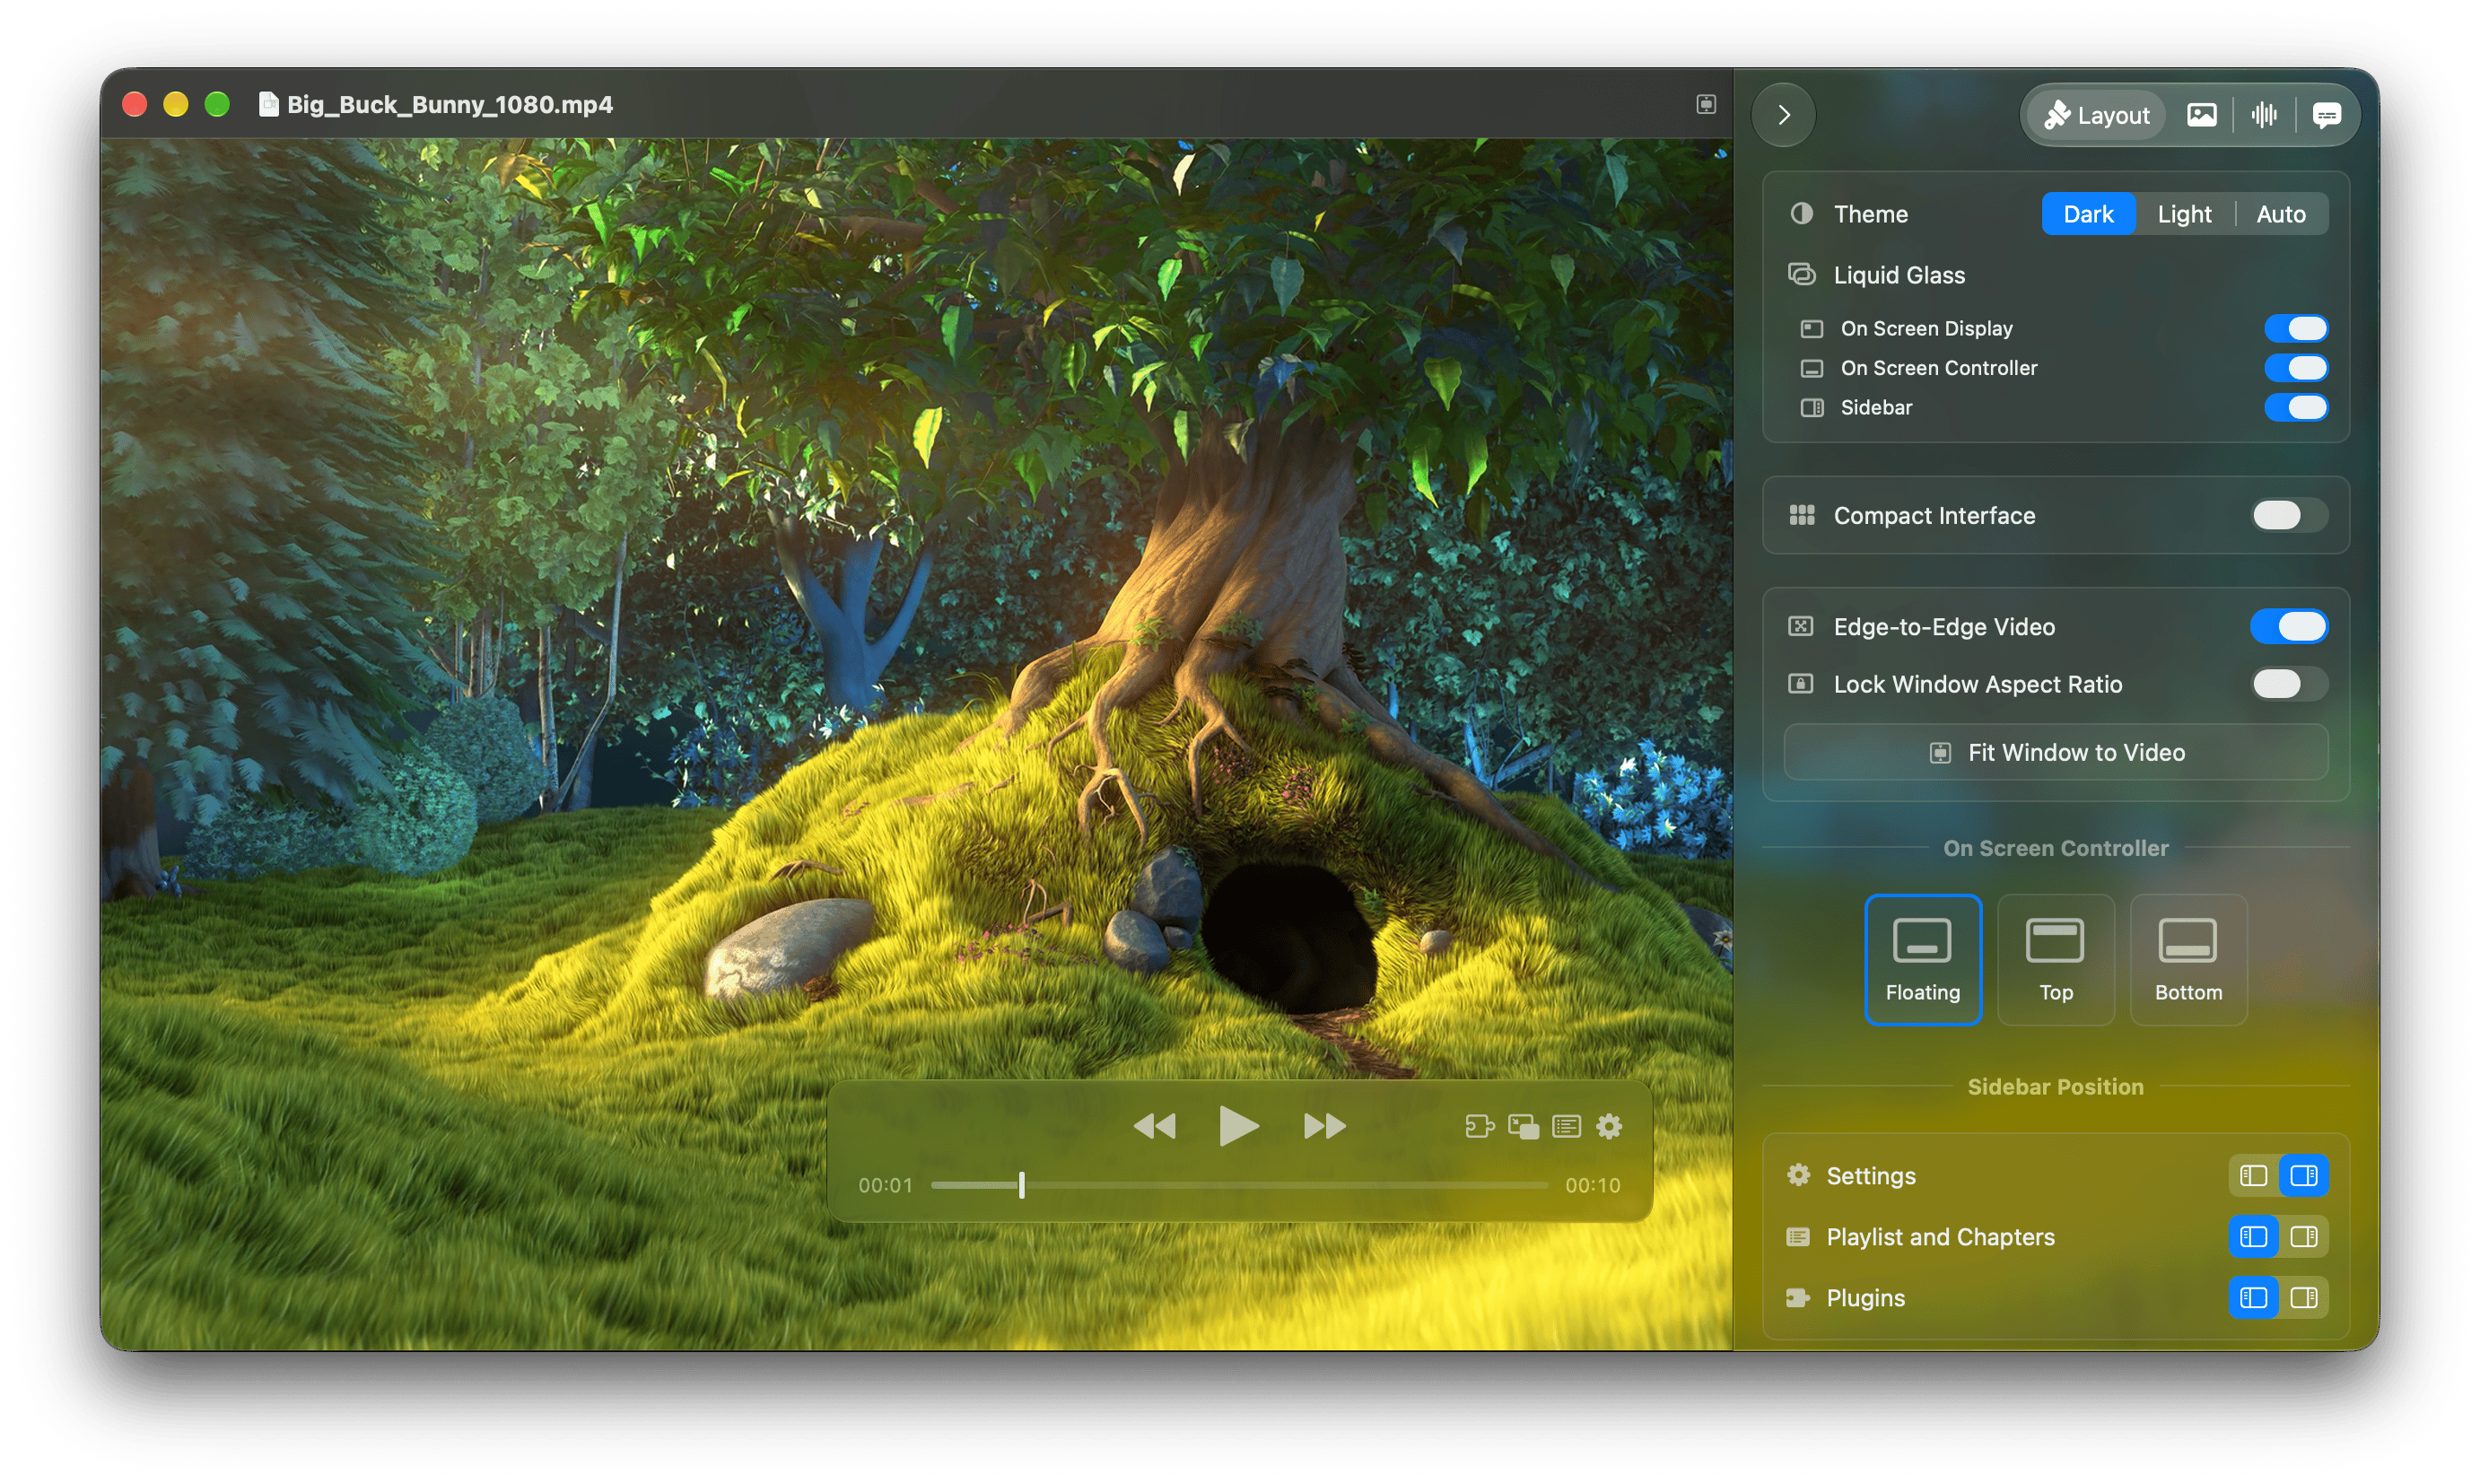The height and width of the screenshot is (1484, 2480).
Task: Select the Dark theme
Action: tap(2088, 214)
